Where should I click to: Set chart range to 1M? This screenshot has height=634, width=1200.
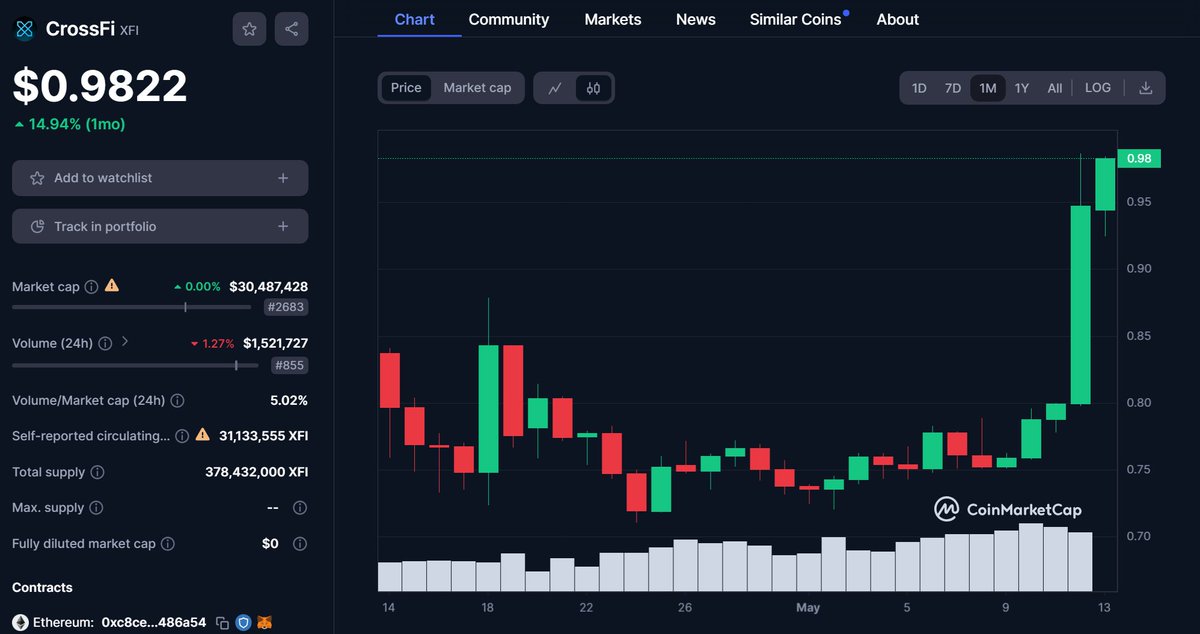988,88
